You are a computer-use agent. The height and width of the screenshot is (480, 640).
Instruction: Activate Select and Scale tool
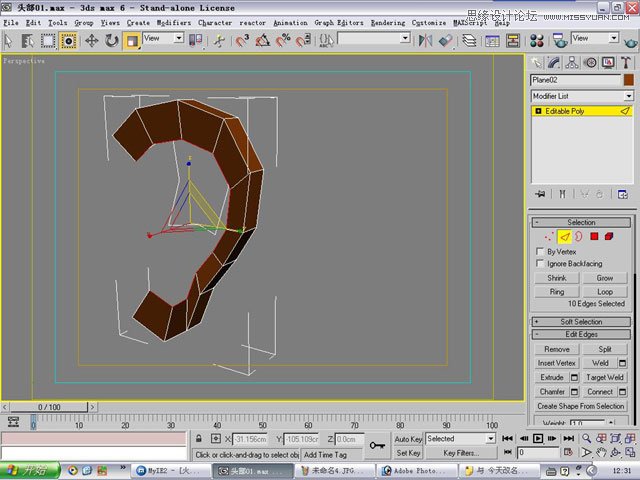[132, 41]
